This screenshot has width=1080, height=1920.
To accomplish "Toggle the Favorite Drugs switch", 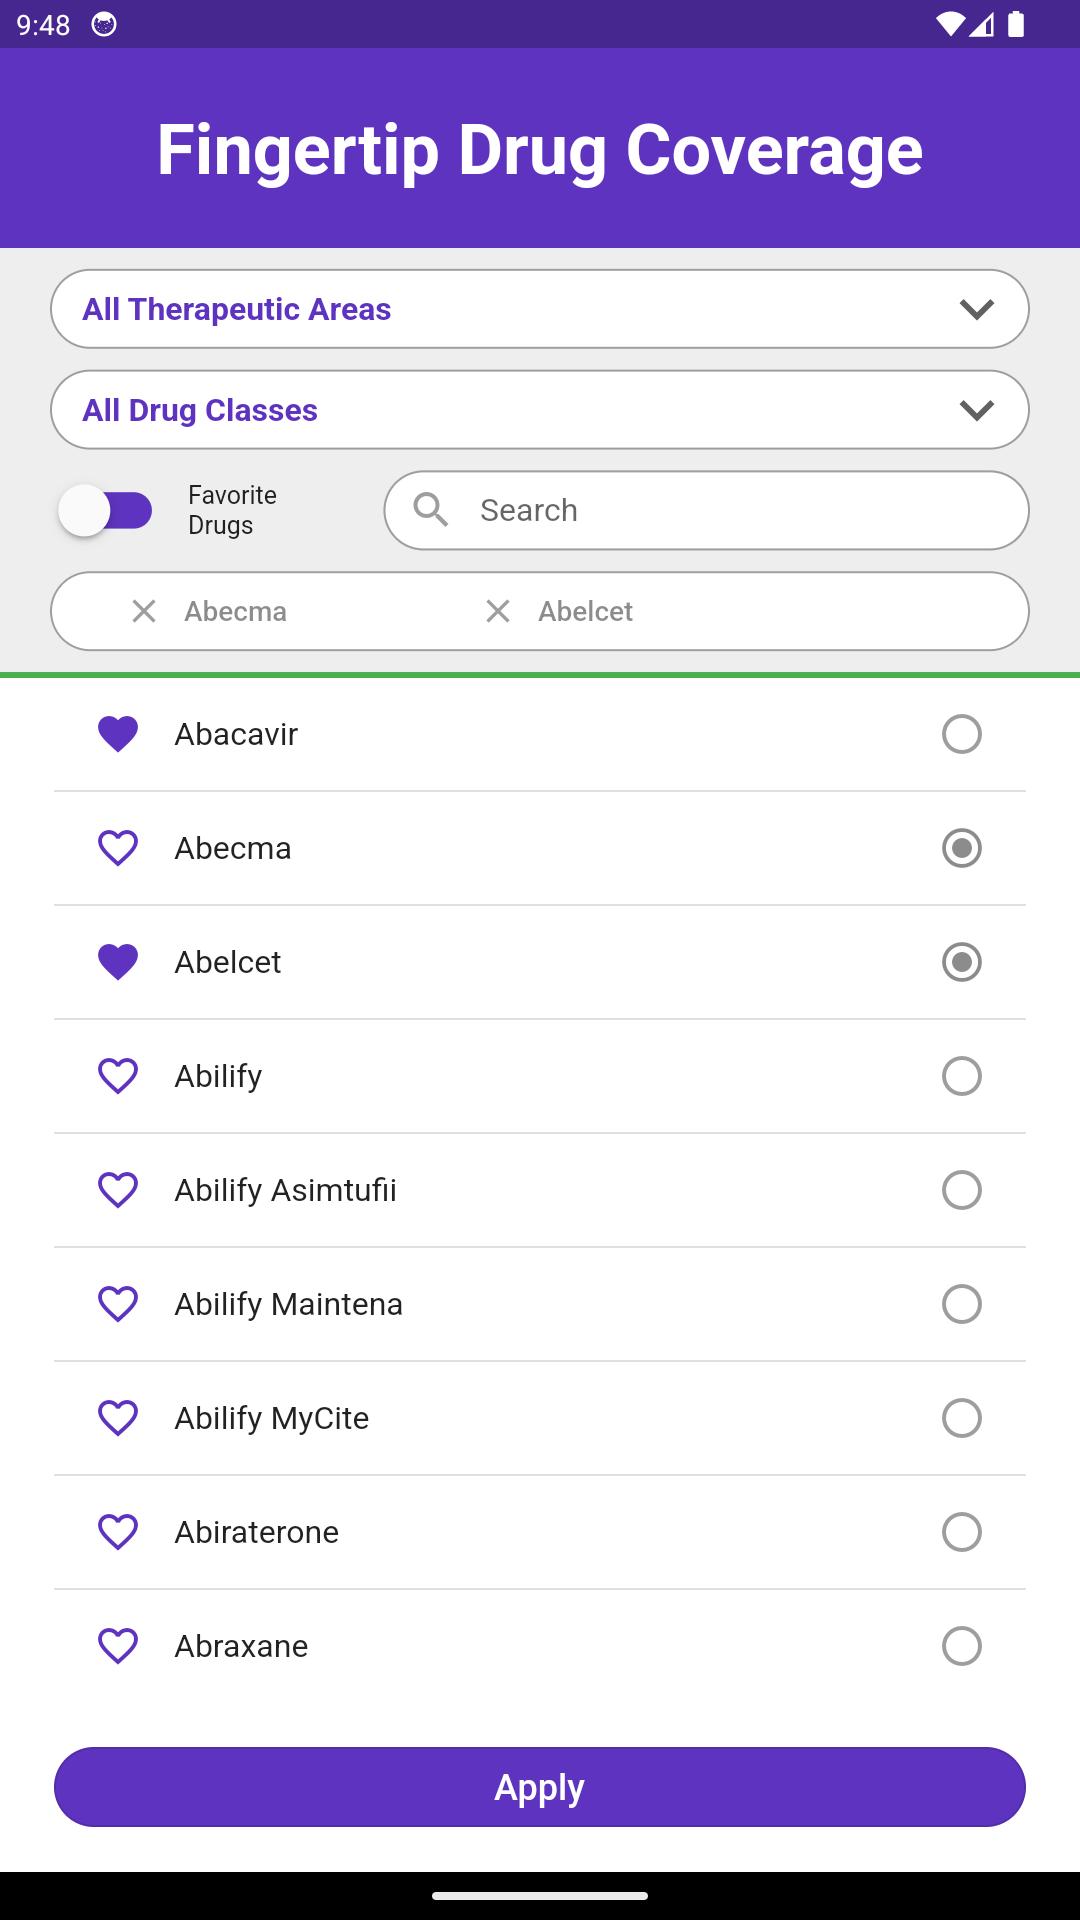I will (106, 510).
